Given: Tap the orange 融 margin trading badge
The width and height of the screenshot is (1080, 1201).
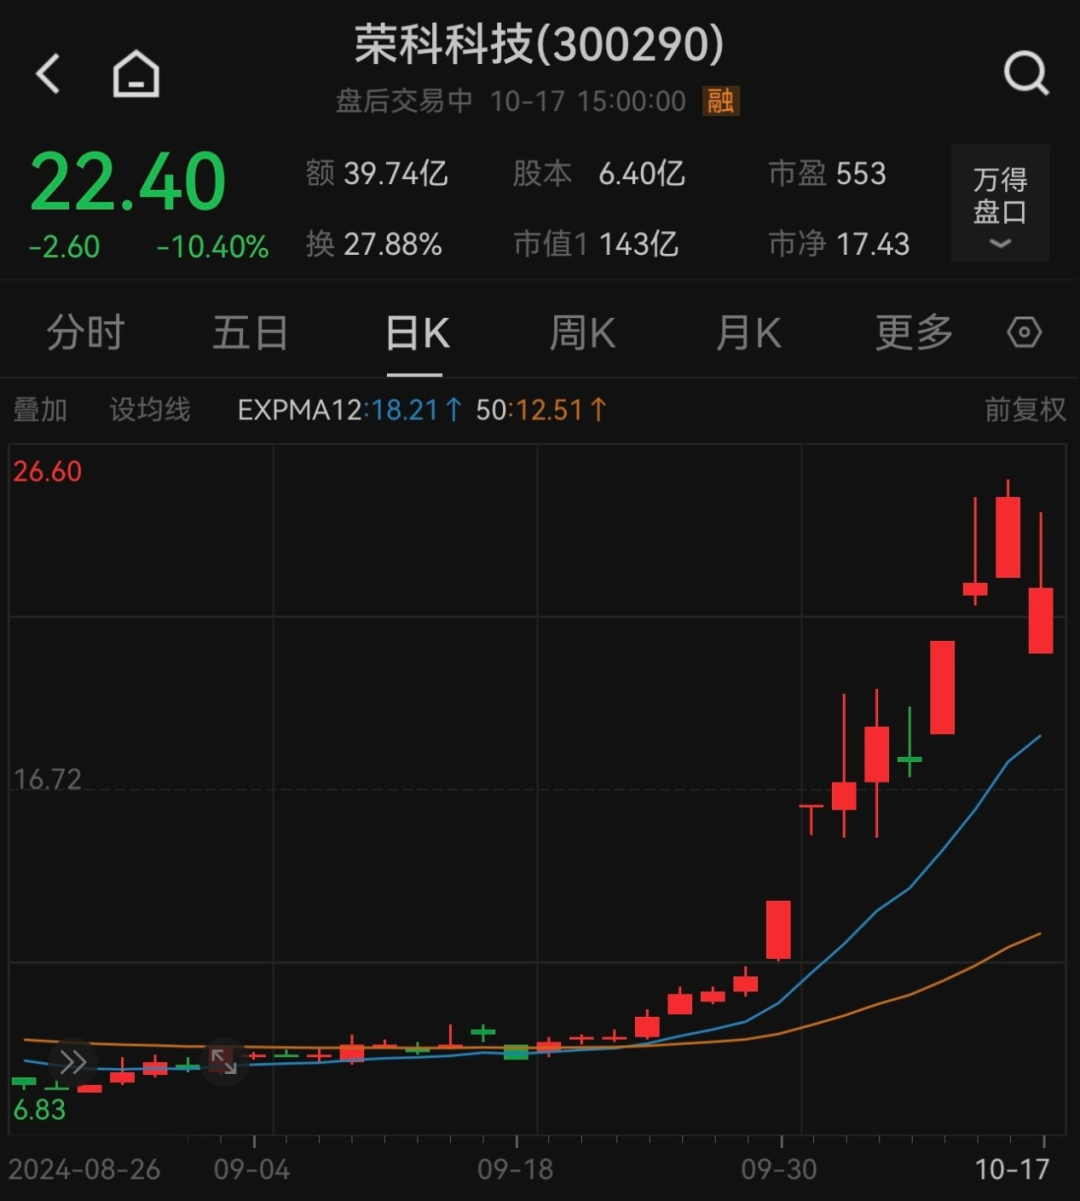Looking at the screenshot, I should click(722, 100).
